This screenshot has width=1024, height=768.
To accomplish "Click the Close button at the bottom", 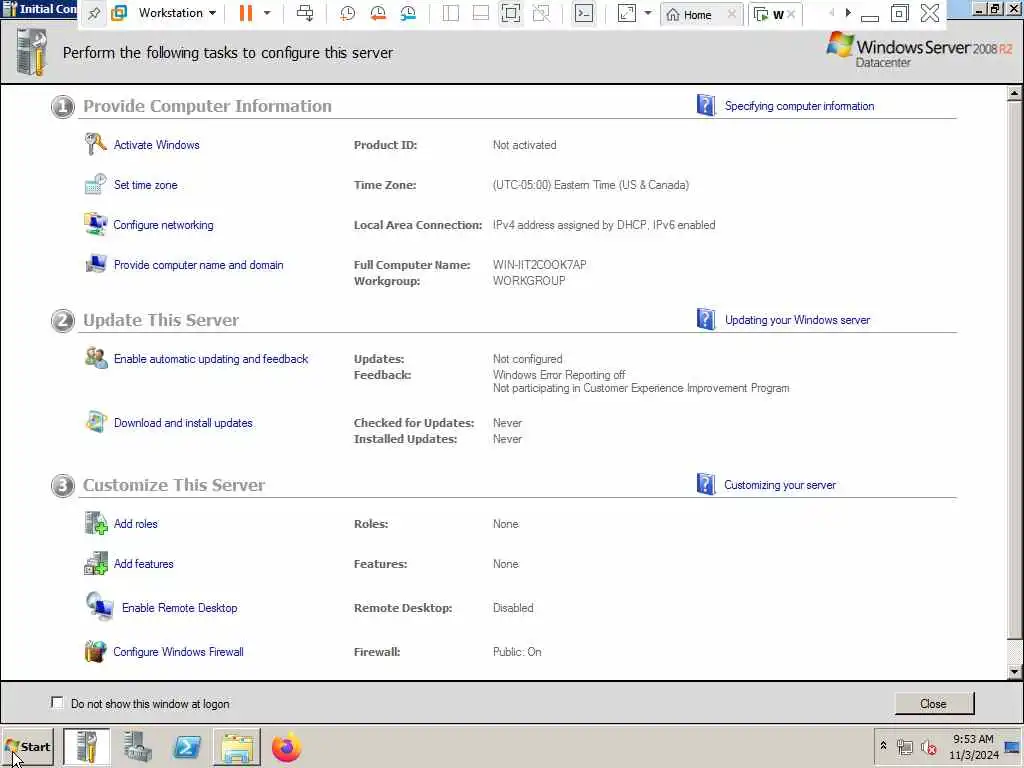I will point(933,703).
